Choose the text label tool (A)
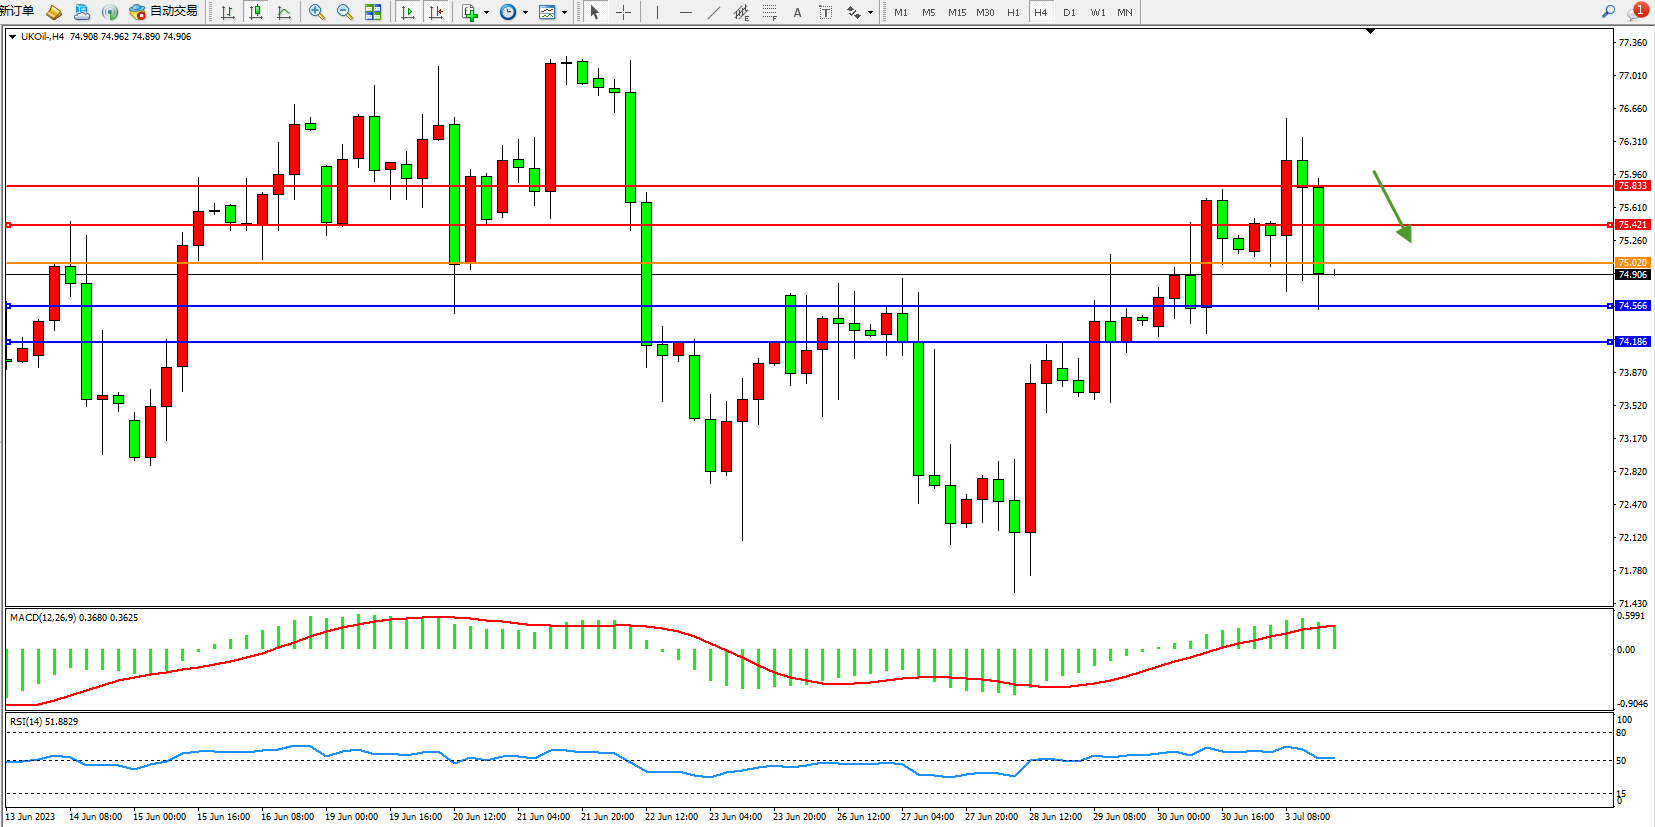Screen dimensions: 1655x827 click(x=797, y=12)
